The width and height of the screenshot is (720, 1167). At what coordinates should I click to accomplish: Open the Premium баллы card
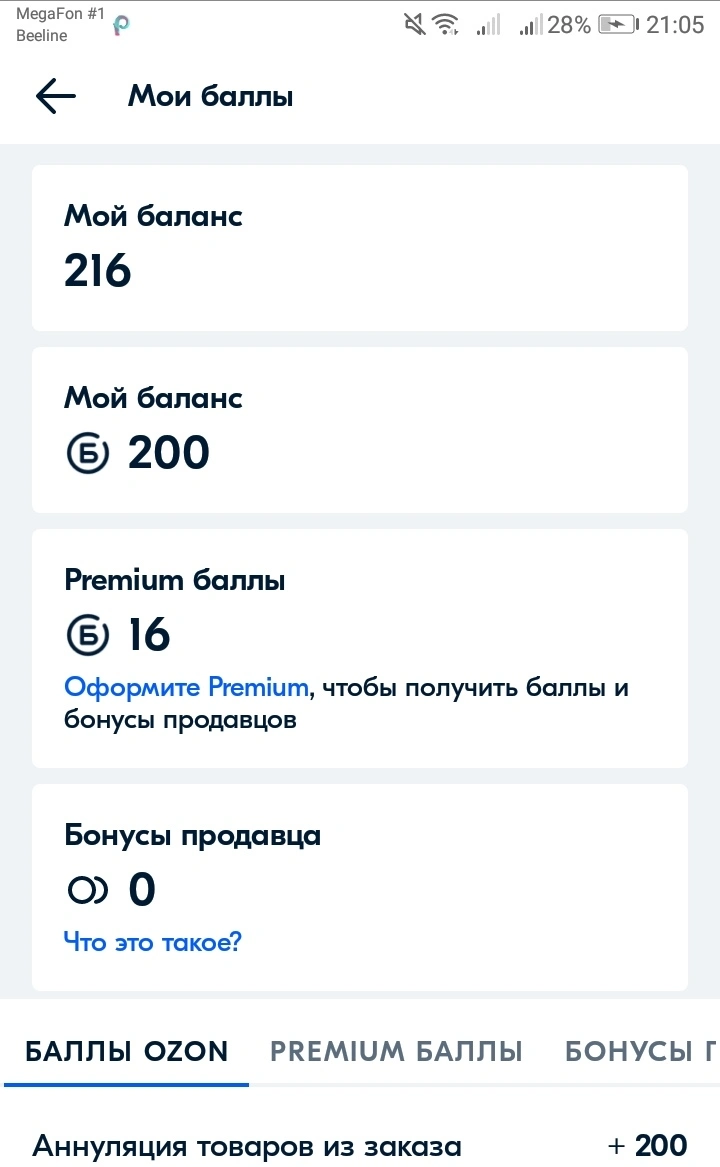[360, 648]
